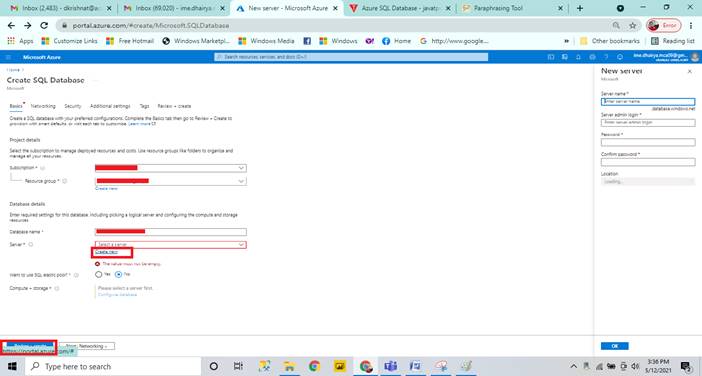Switch to Azure SQL Database browser tab

(x=400, y=8)
